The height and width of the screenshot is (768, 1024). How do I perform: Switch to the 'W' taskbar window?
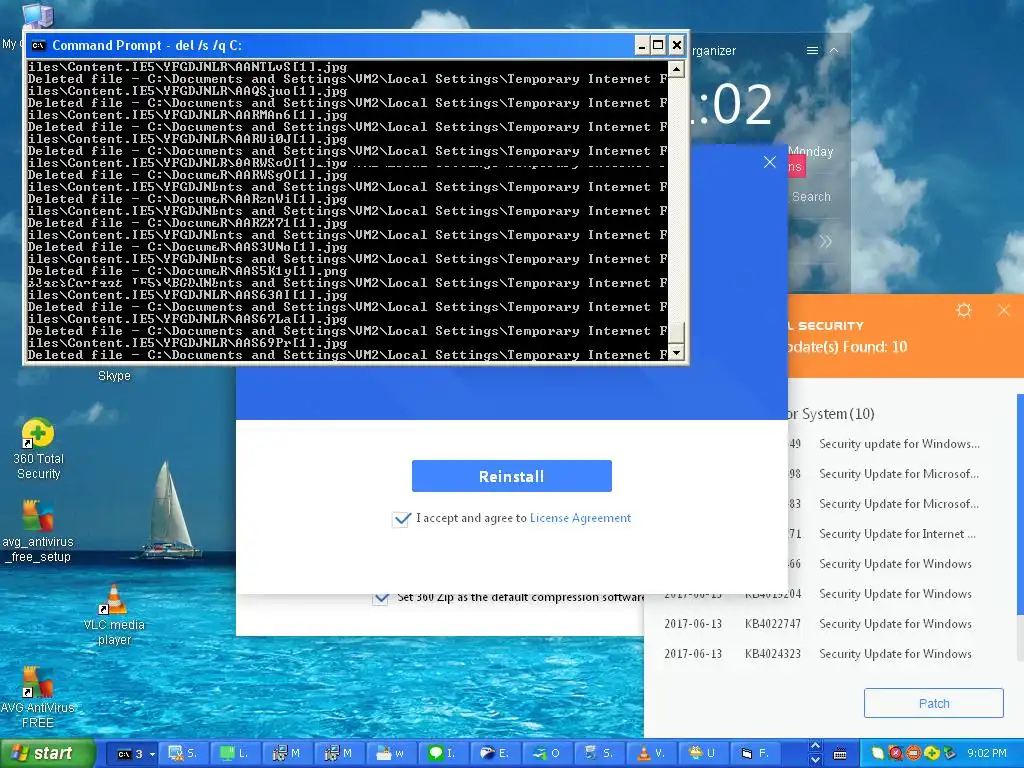(391, 754)
